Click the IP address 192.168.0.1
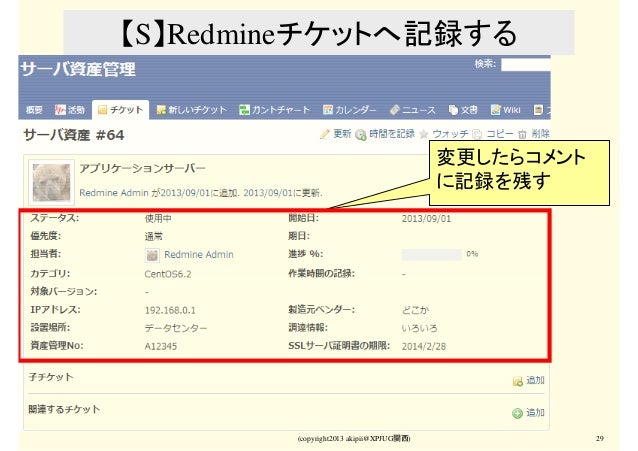638x451 pixels. (170, 310)
